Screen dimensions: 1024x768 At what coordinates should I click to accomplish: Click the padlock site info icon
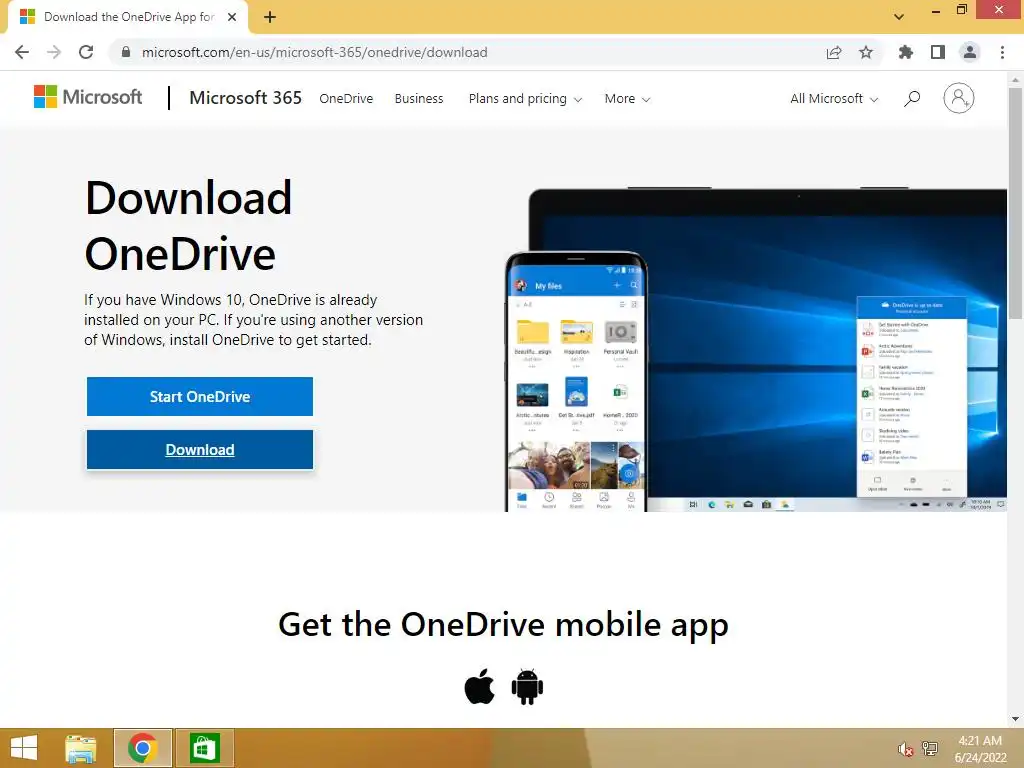coord(126,52)
